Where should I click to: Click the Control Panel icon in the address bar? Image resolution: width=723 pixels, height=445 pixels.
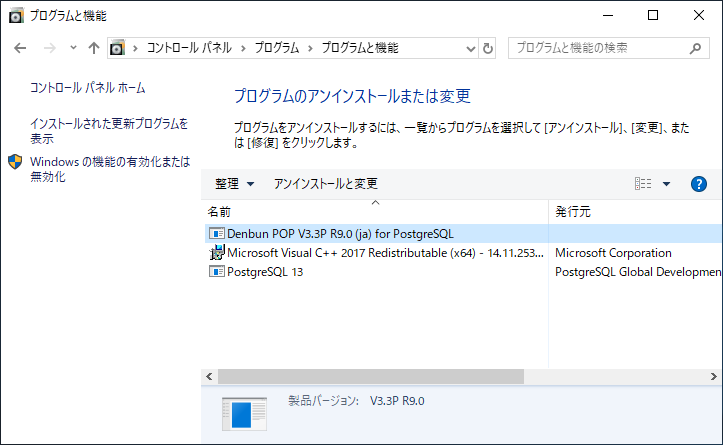(x=117, y=48)
